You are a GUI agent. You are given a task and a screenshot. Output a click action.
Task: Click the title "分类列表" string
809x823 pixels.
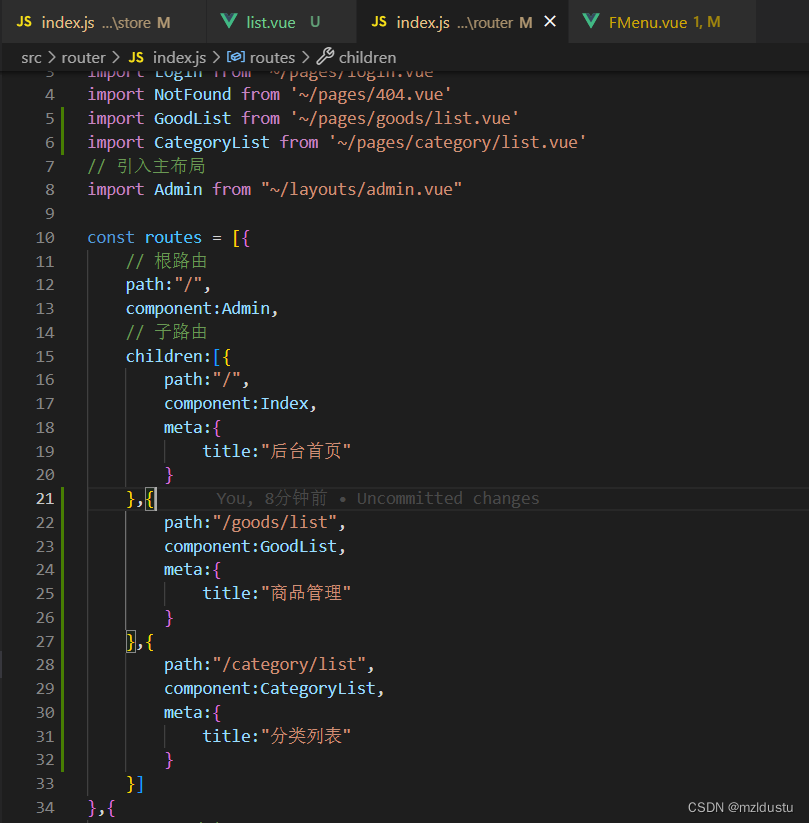tap(306, 736)
